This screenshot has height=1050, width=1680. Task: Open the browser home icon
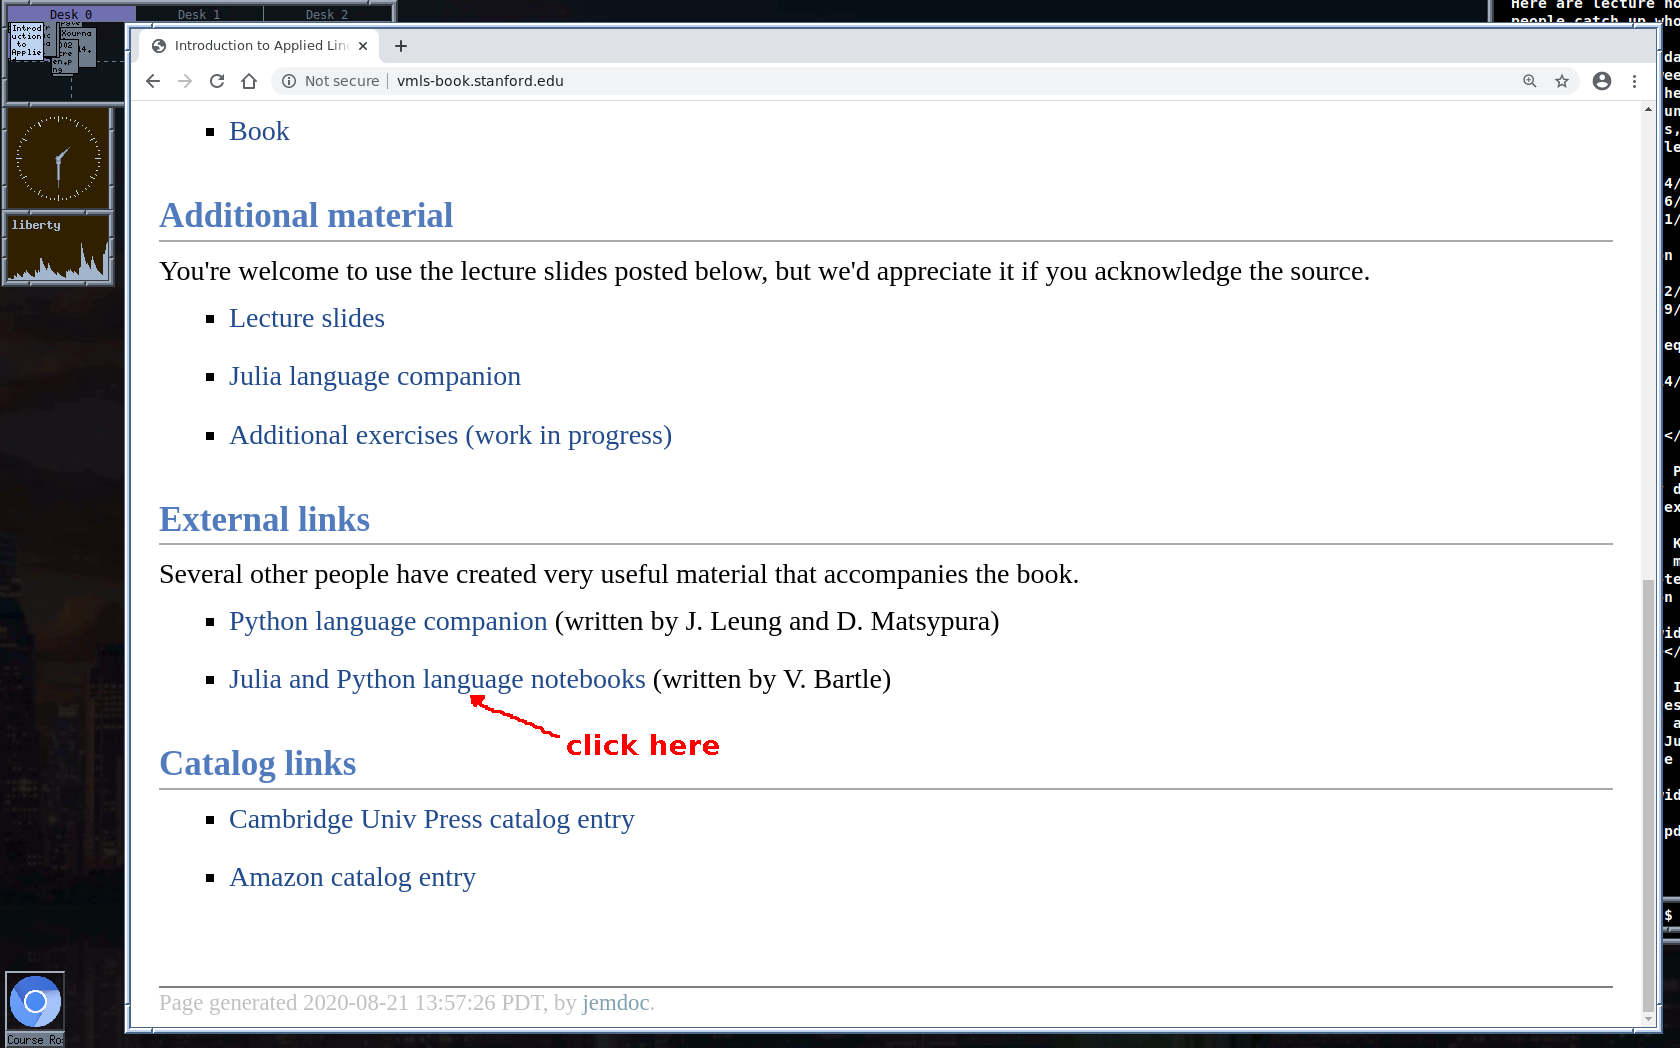point(249,81)
